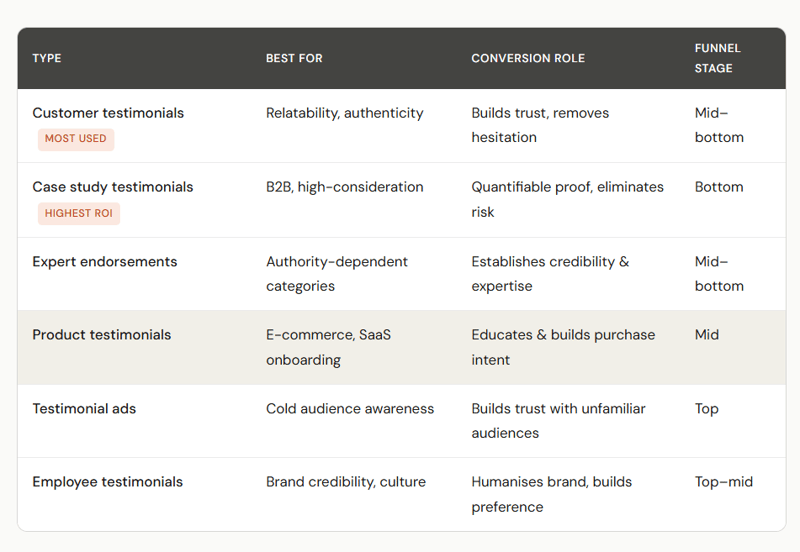Click the 'Quantifiable proof, eliminates risk' cell
Viewport: 800px width, 552px height.
567,199
